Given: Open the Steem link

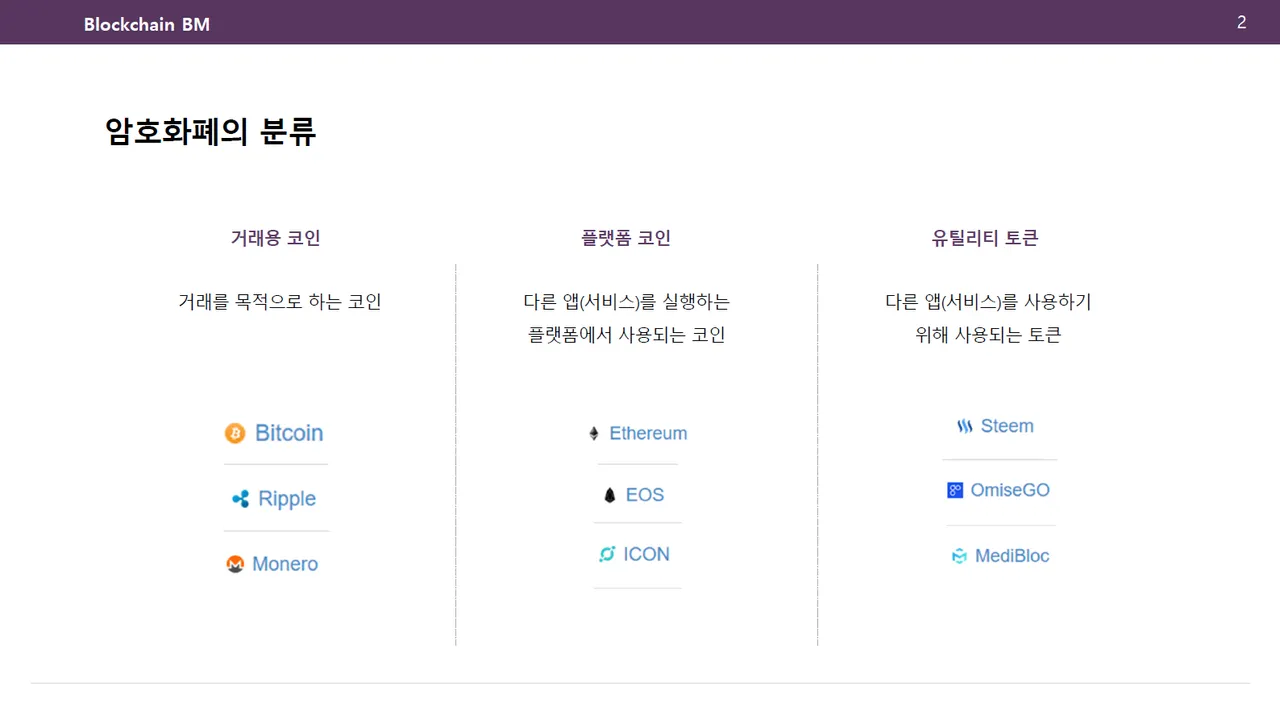Looking at the screenshot, I should [x=1007, y=426].
